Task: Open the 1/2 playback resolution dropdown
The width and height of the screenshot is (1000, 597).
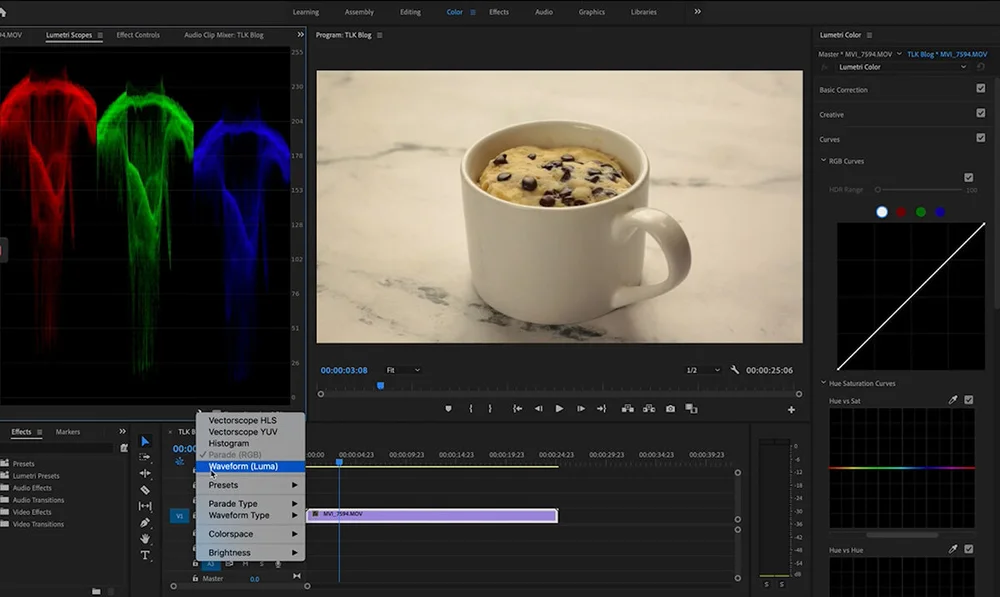Action: [x=703, y=370]
